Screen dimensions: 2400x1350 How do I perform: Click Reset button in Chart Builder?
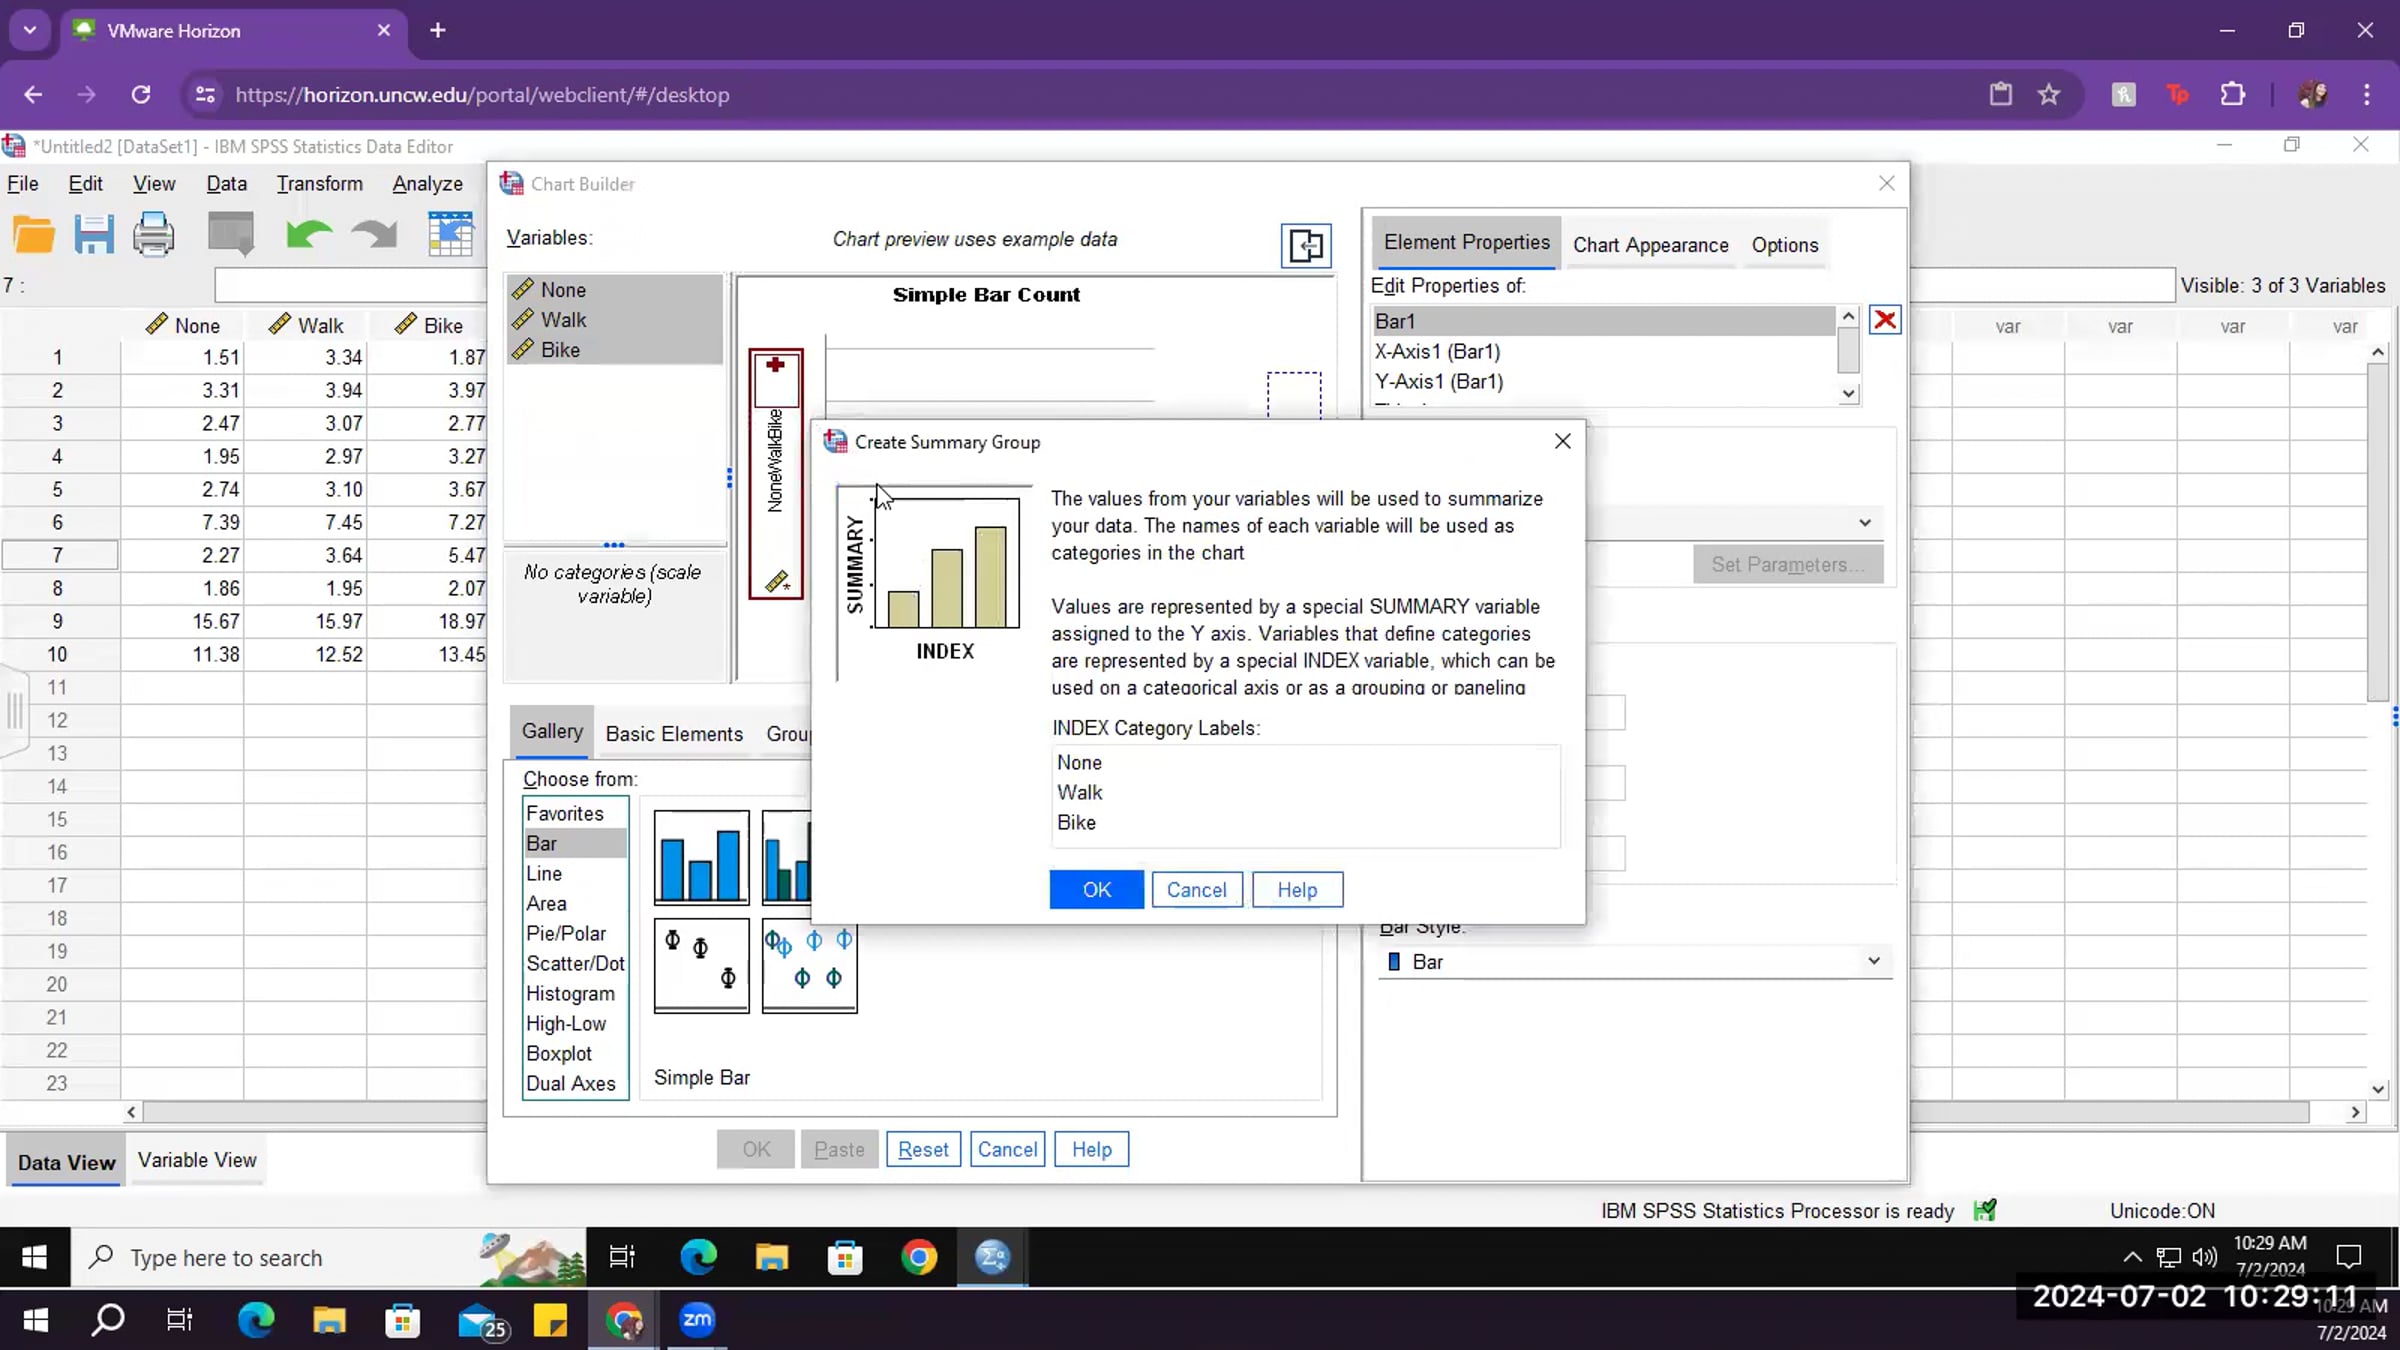tap(922, 1149)
